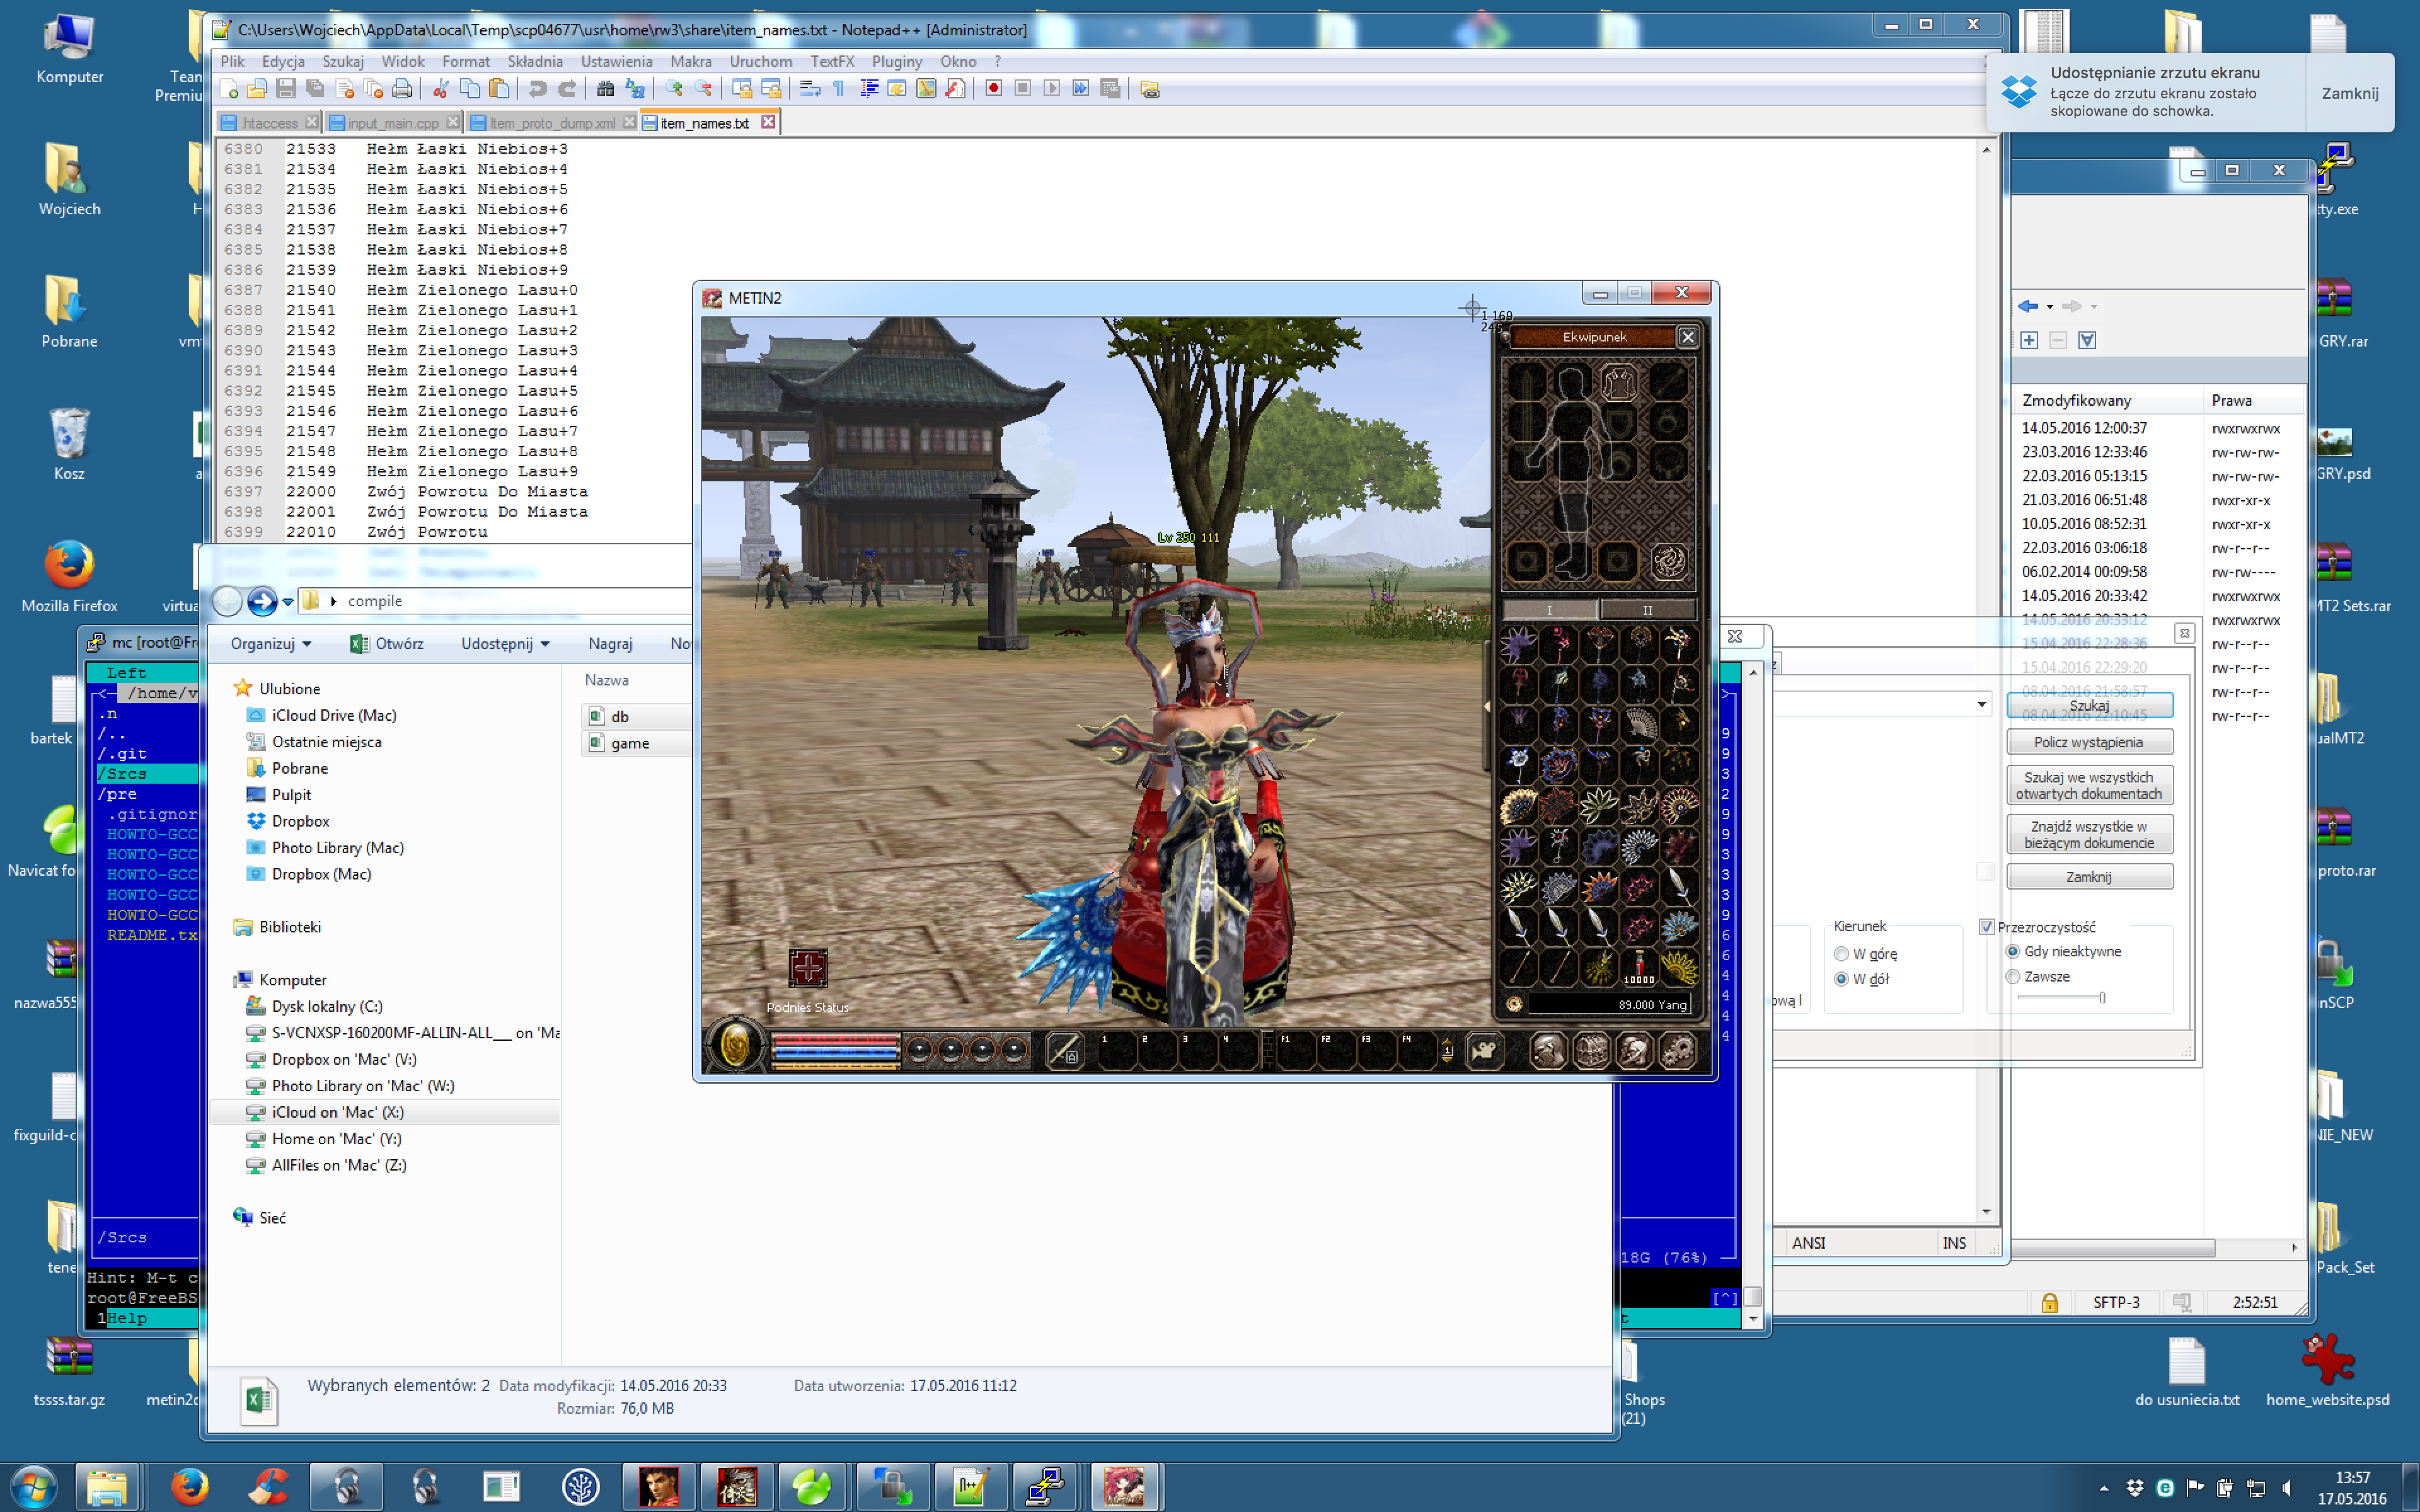Screen dimensions: 2420x1512
Task: Open the Pluginy menu in Notepad++
Action: point(896,61)
